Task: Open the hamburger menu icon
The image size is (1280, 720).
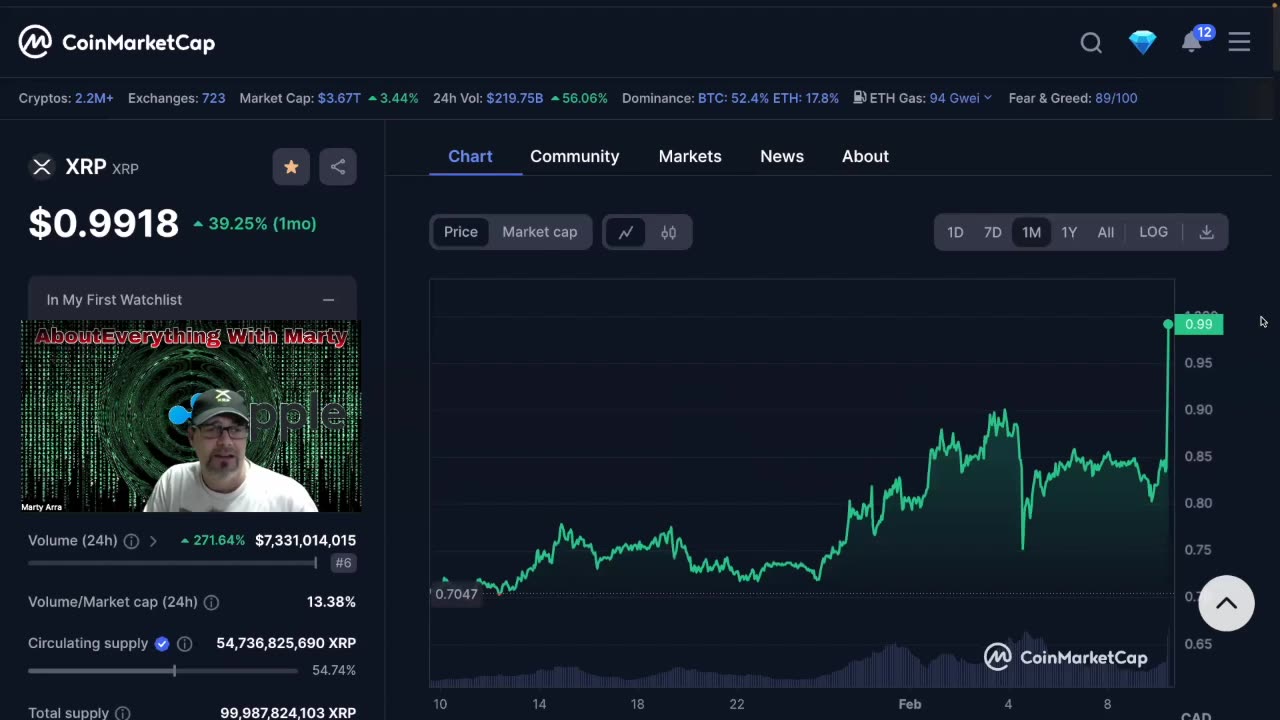Action: tap(1239, 42)
